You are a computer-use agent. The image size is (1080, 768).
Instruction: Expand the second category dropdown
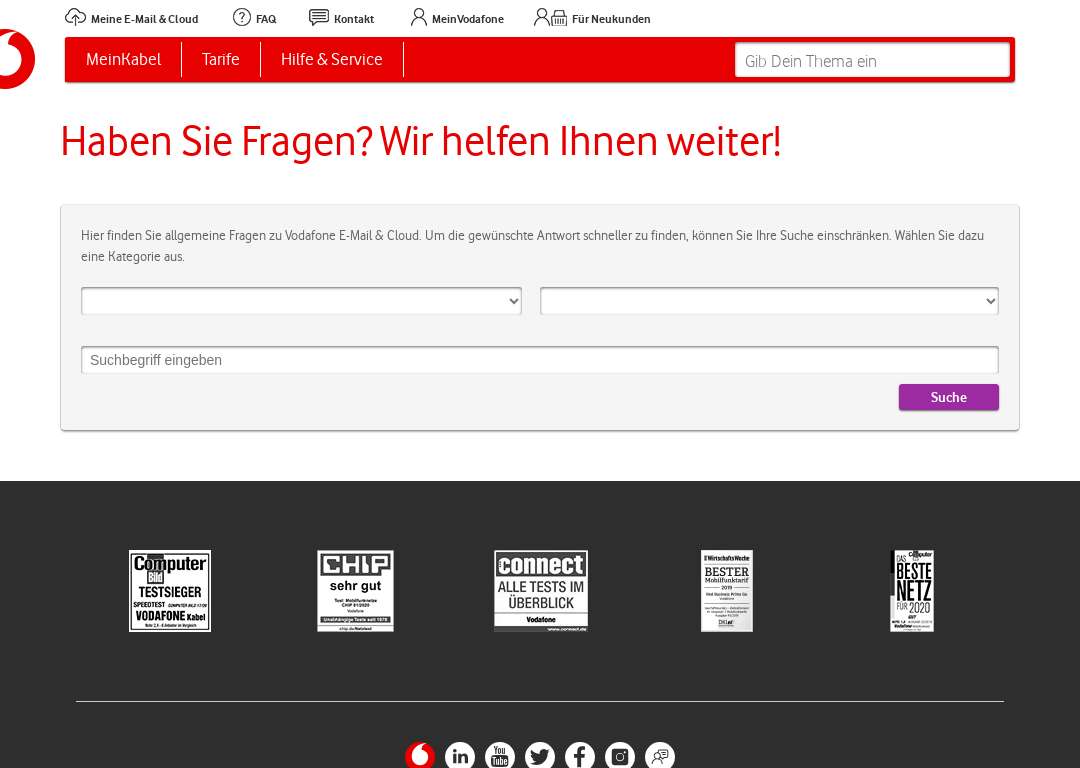(x=769, y=301)
